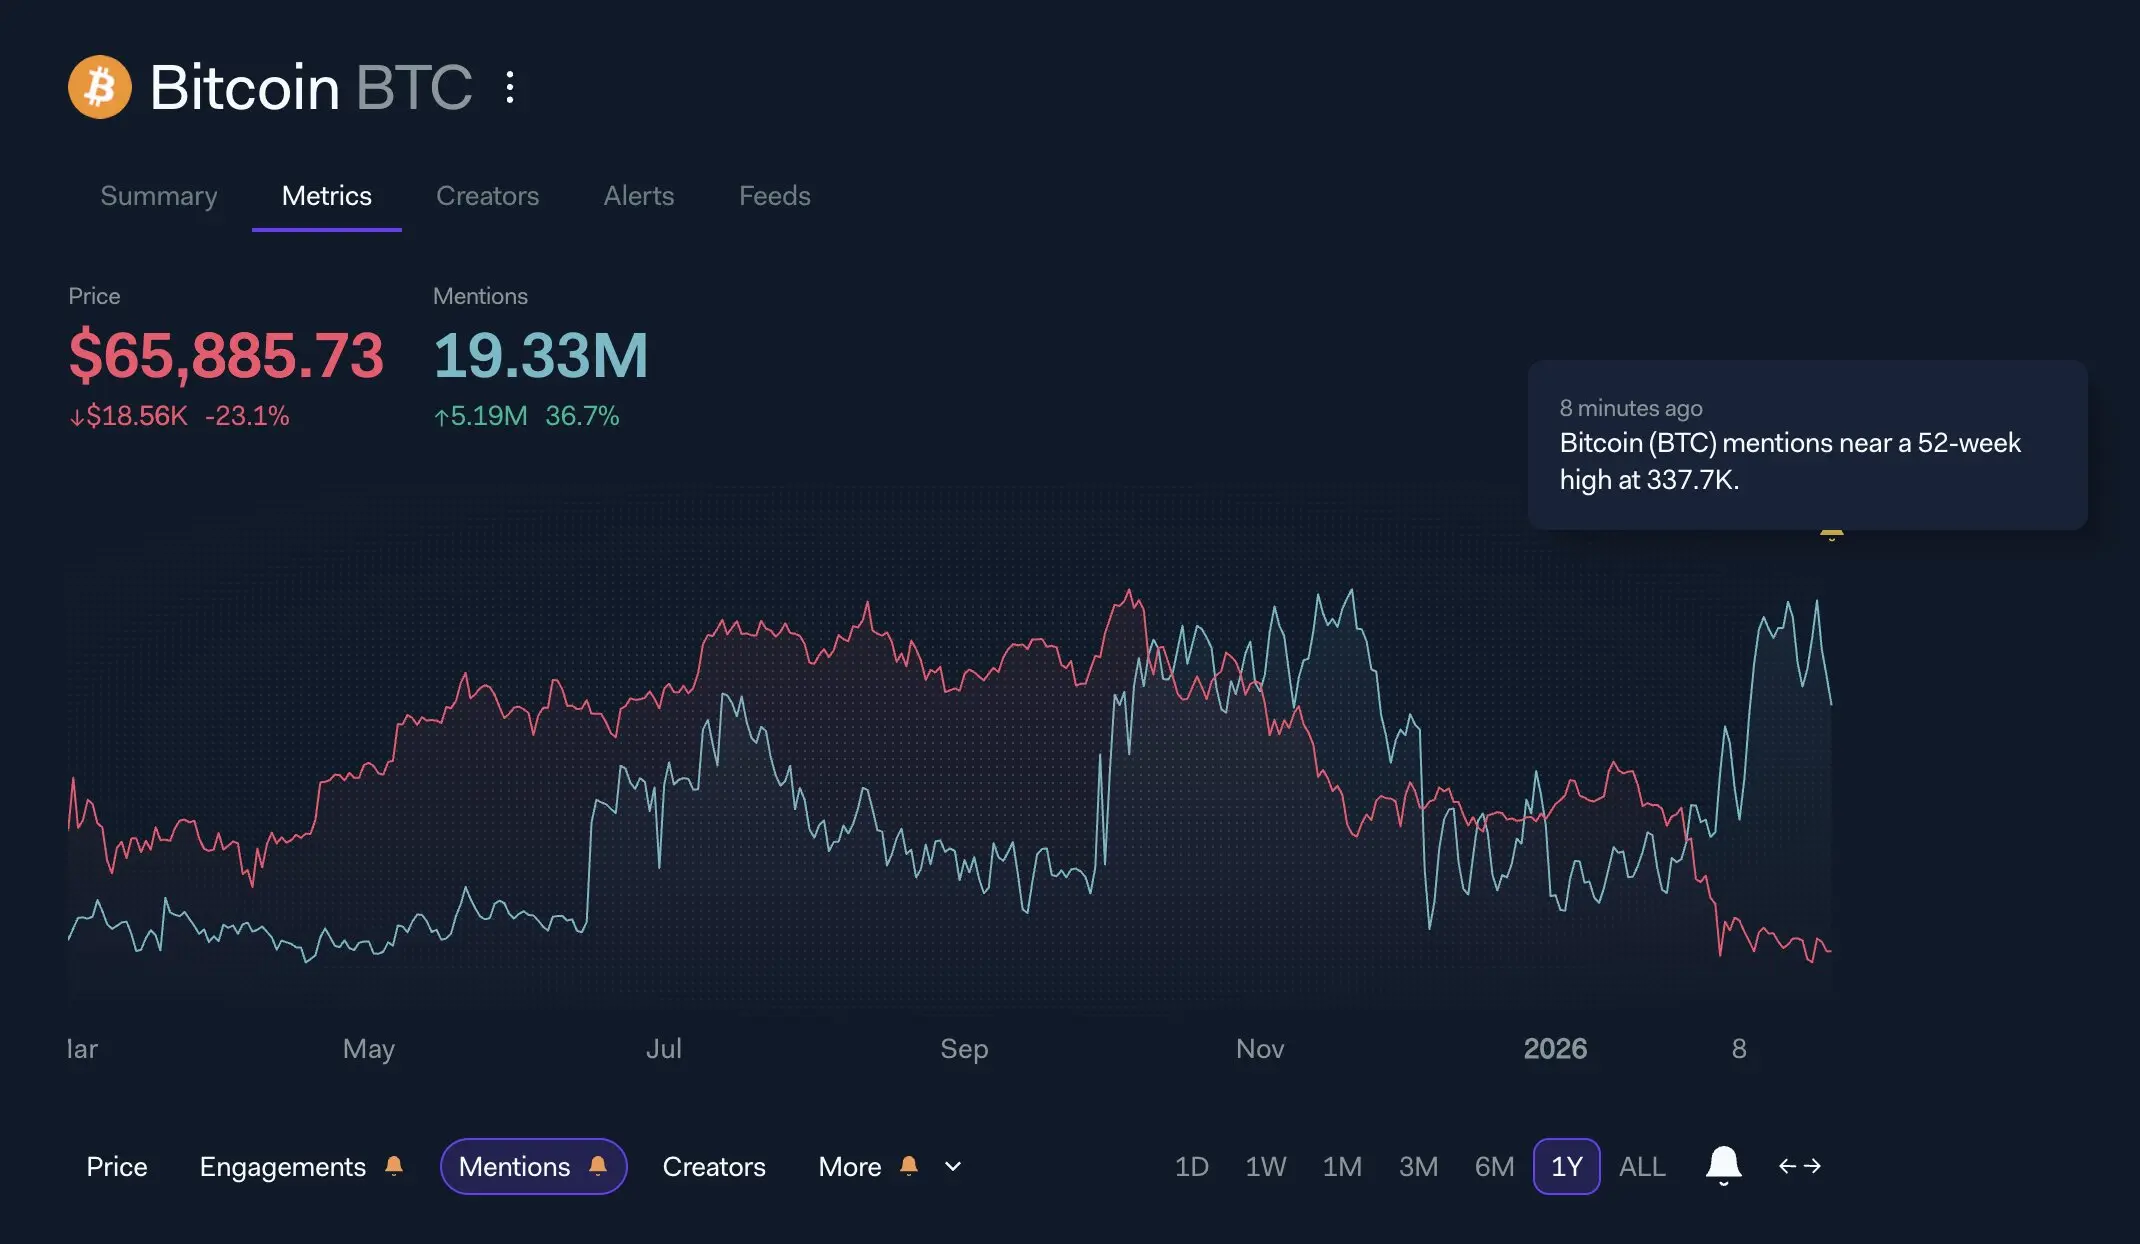
Task: Click the expand-width arrows icon
Action: coord(1799,1166)
